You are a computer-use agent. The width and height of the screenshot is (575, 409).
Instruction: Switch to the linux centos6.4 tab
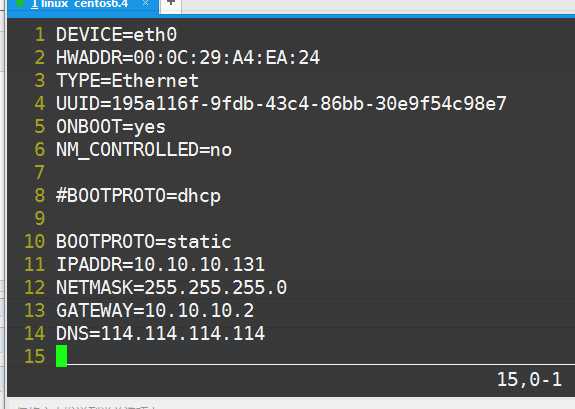click(83, 5)
